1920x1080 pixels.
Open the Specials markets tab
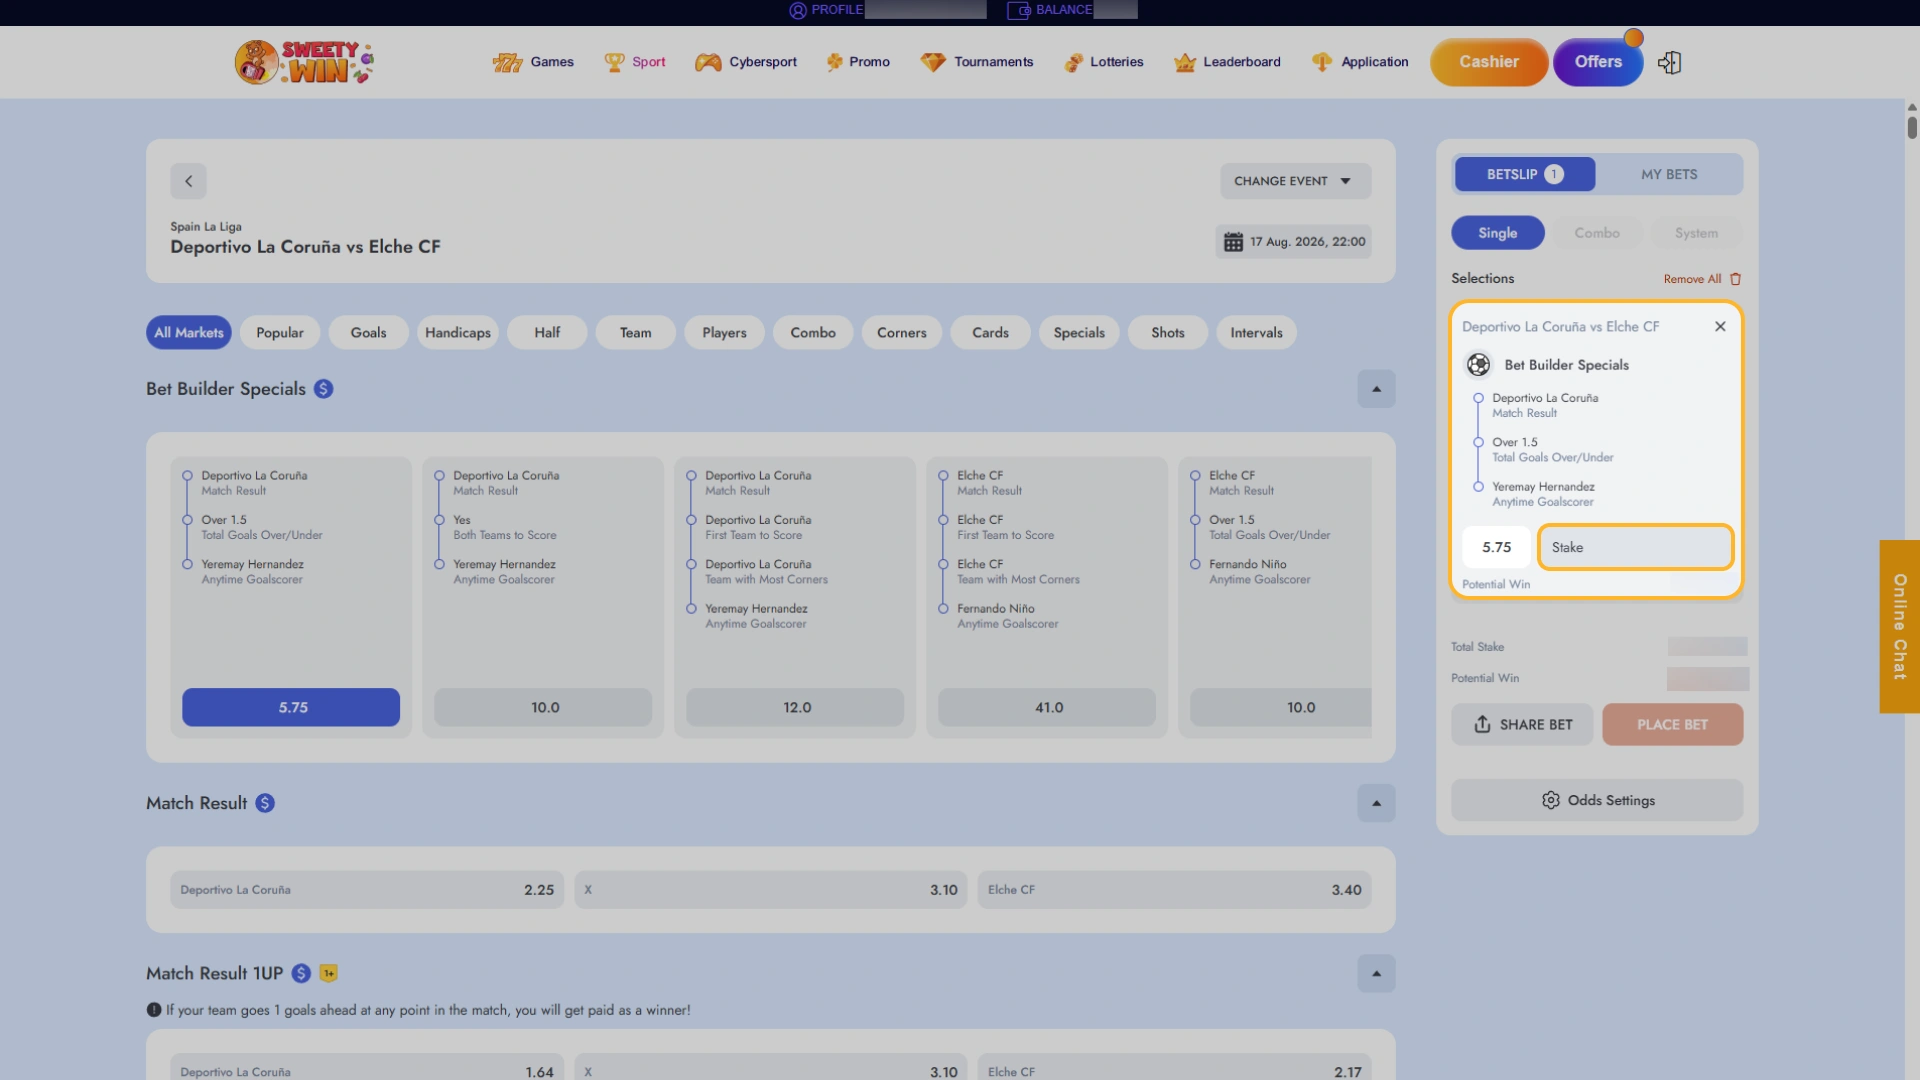click(1079, 333)
